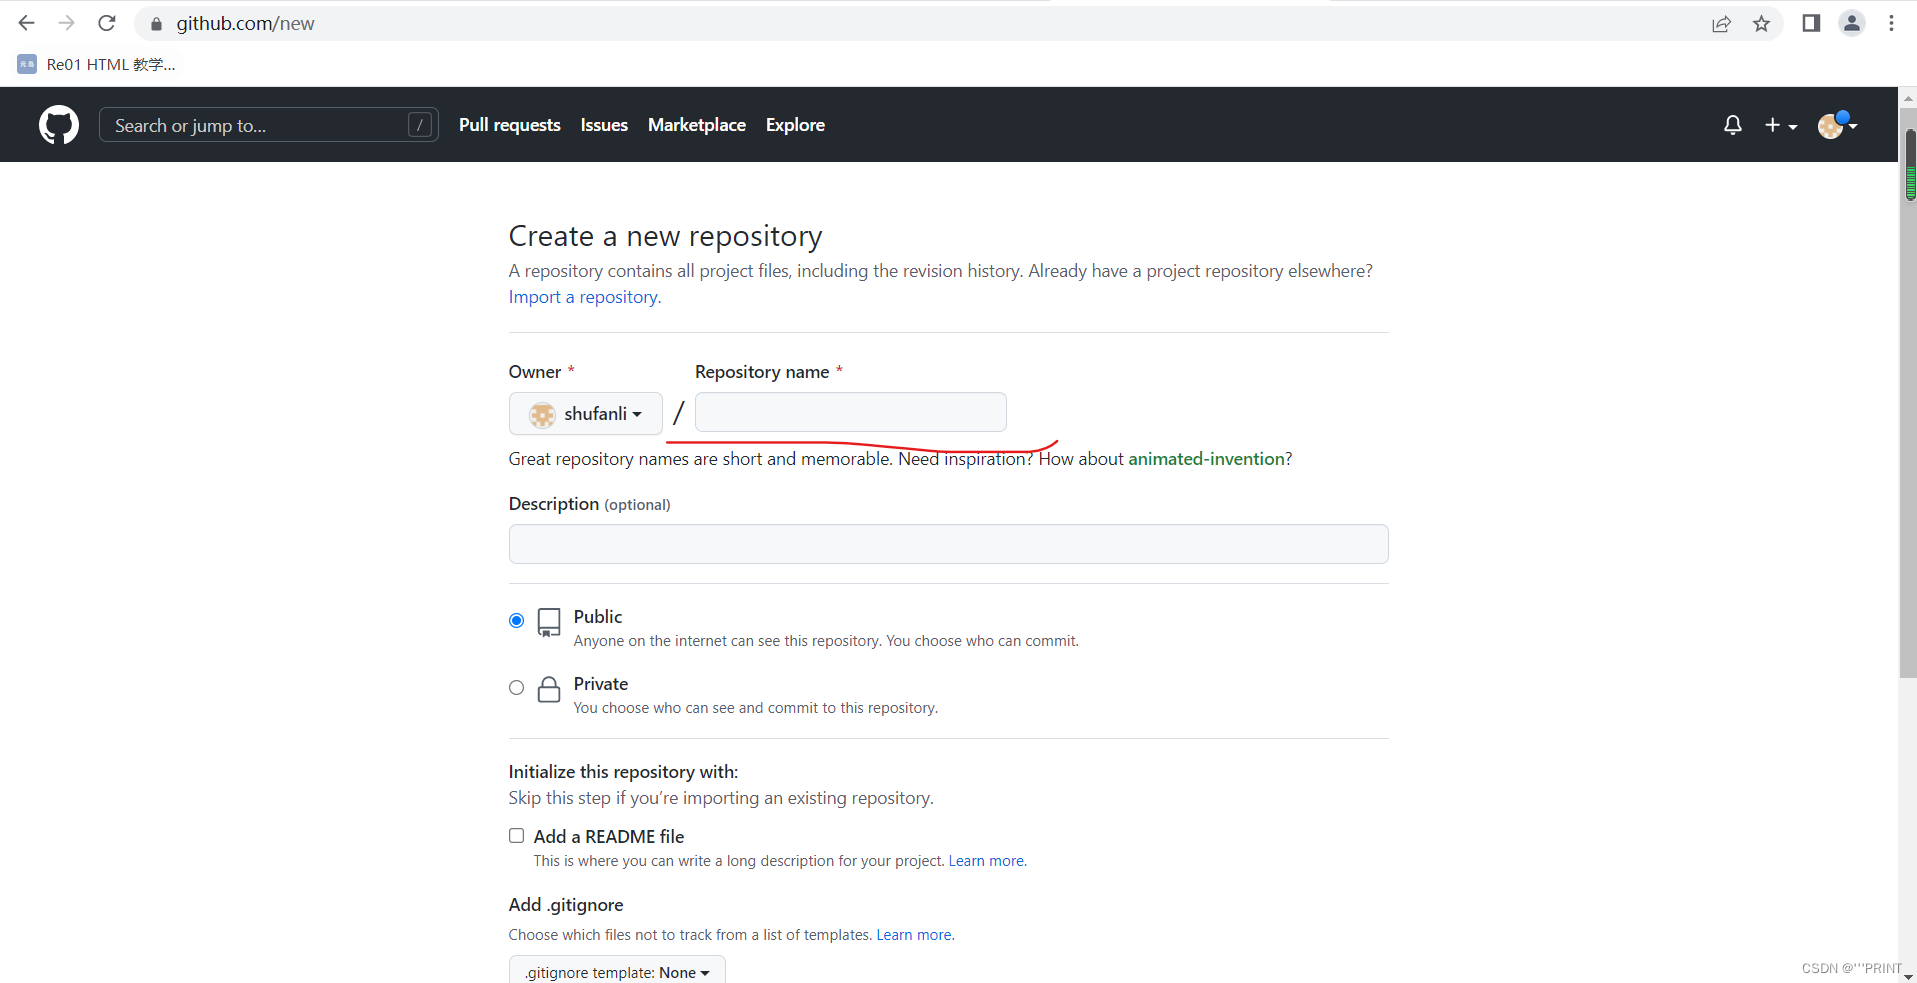This screenshot has height=983, width=1917.
Task: Open the notifications bell
Action: (1732, 125)
